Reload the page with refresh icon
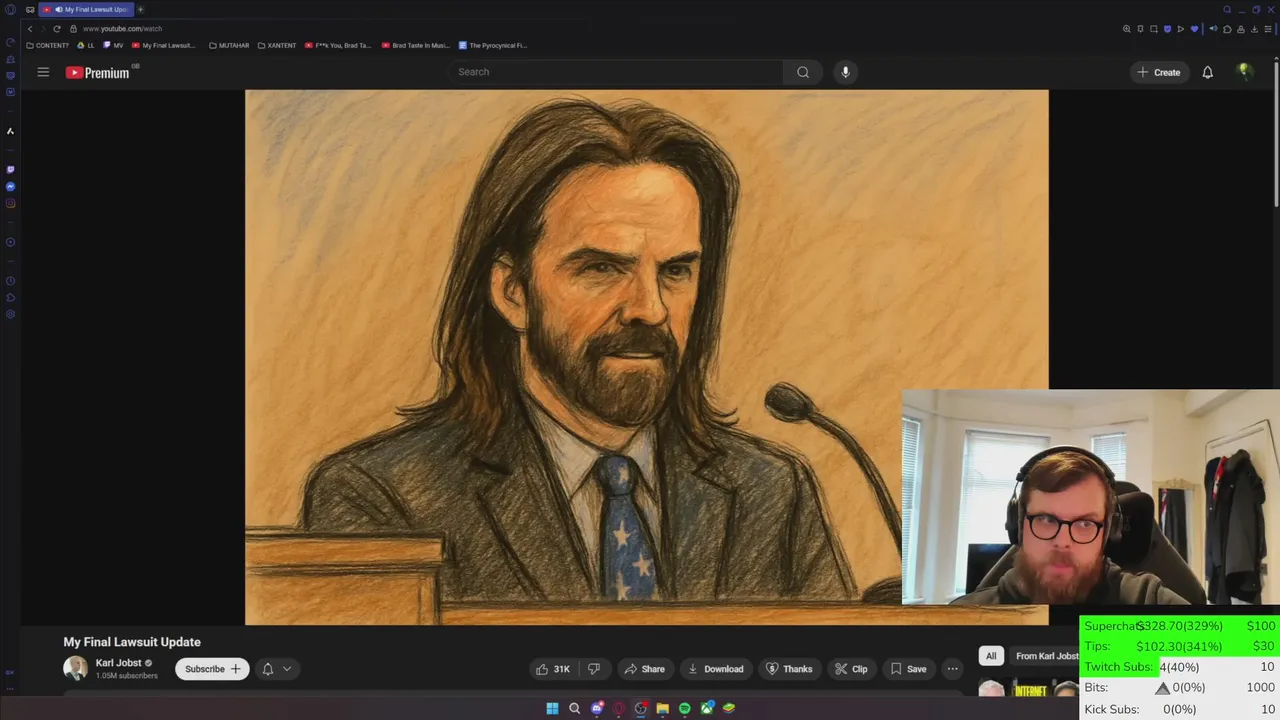 57,29
